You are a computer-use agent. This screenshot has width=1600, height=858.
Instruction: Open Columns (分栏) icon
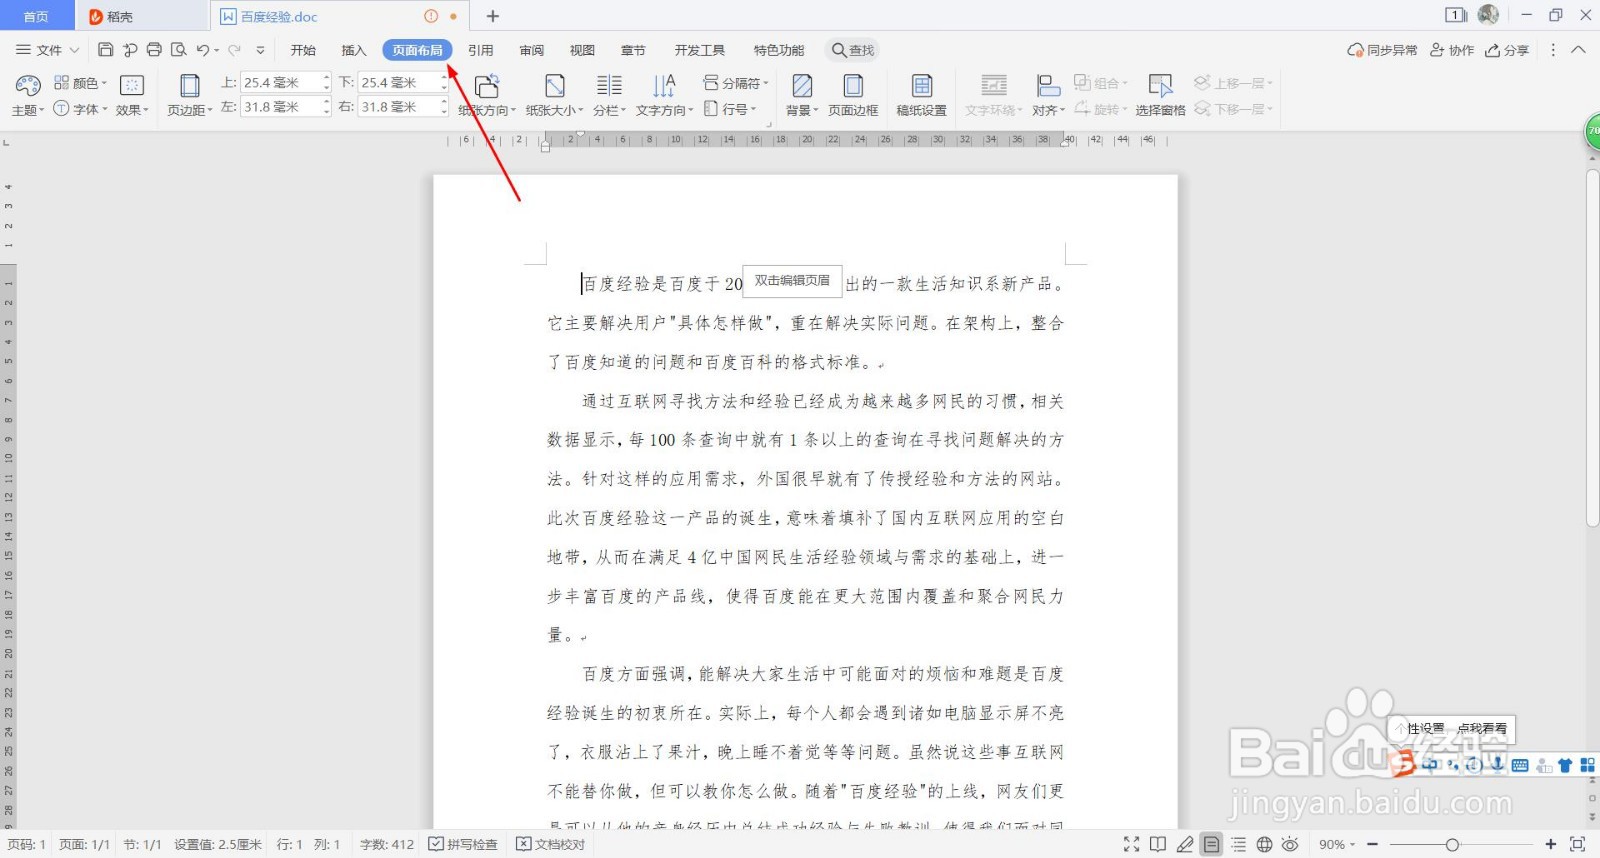pyautogui.click(x=609, y=86)
